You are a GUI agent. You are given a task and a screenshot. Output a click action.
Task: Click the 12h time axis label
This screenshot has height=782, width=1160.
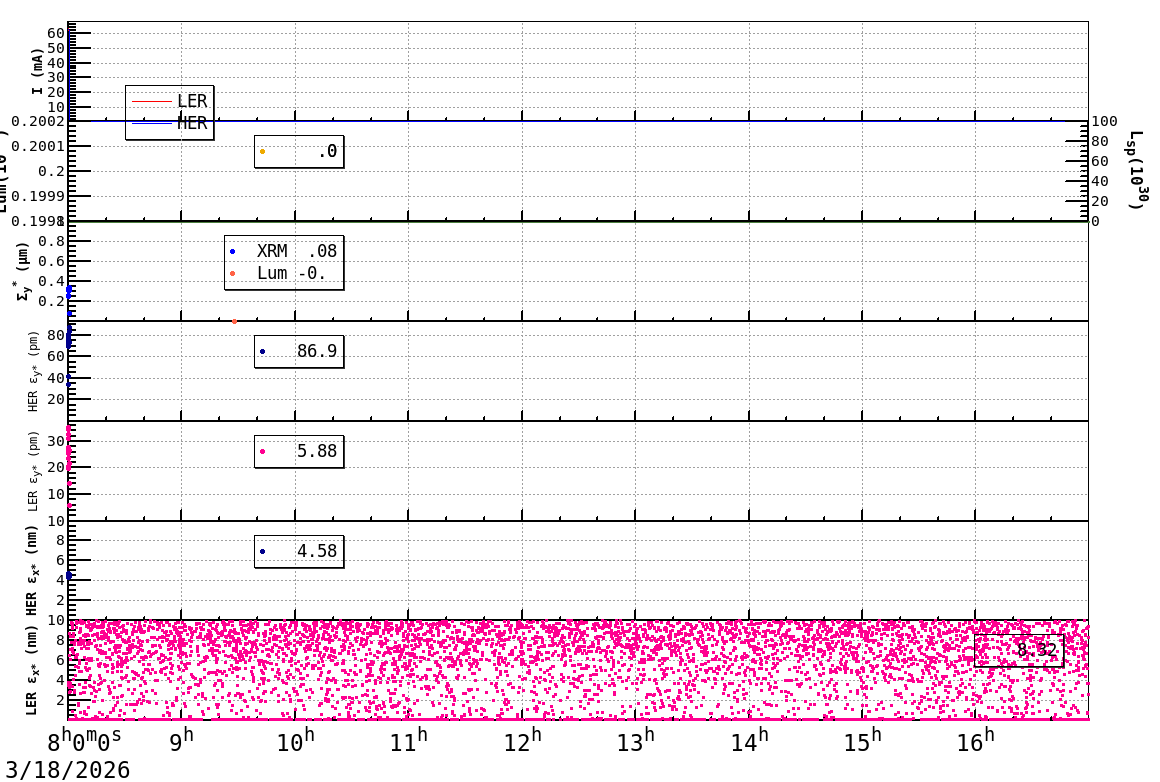522,741
